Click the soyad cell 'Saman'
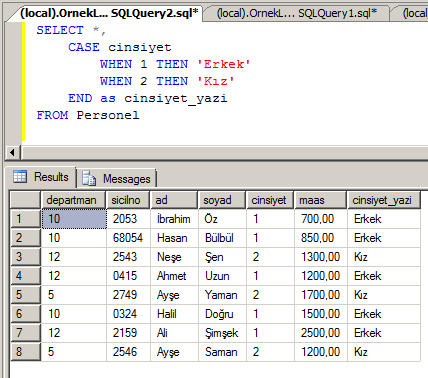The image size is (428, 378). point(222,352)
